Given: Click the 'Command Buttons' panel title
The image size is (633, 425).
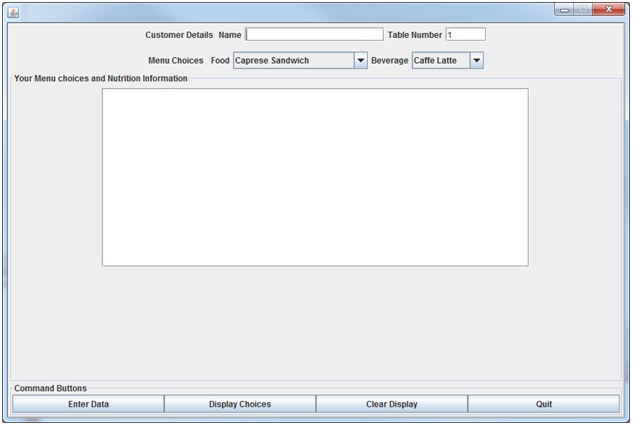Looking at the screenshot, I should coord(50,388).
